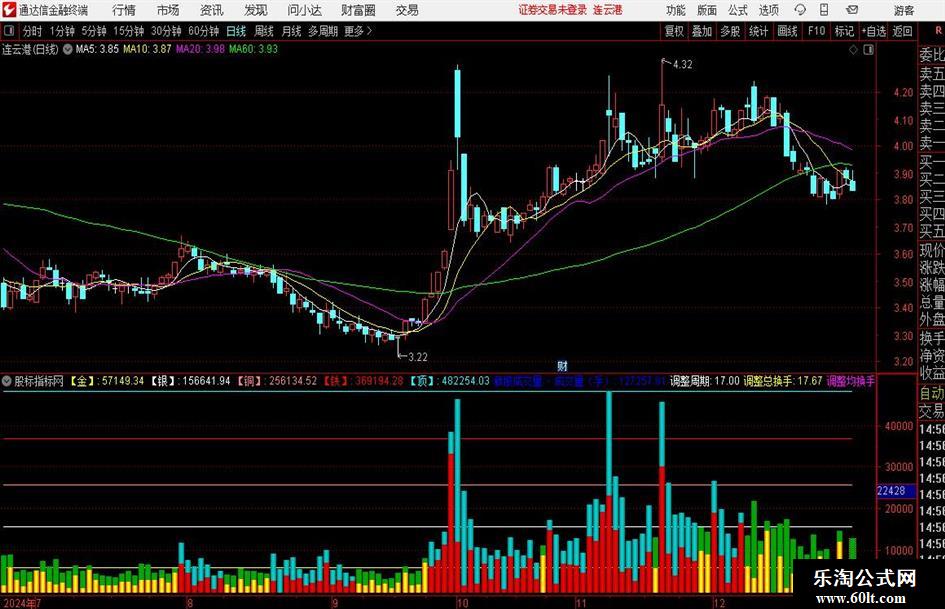The height and width of the screenshot is (609, 945).
Task: Click the 叠加 overlay button
Action: point(702,31)
